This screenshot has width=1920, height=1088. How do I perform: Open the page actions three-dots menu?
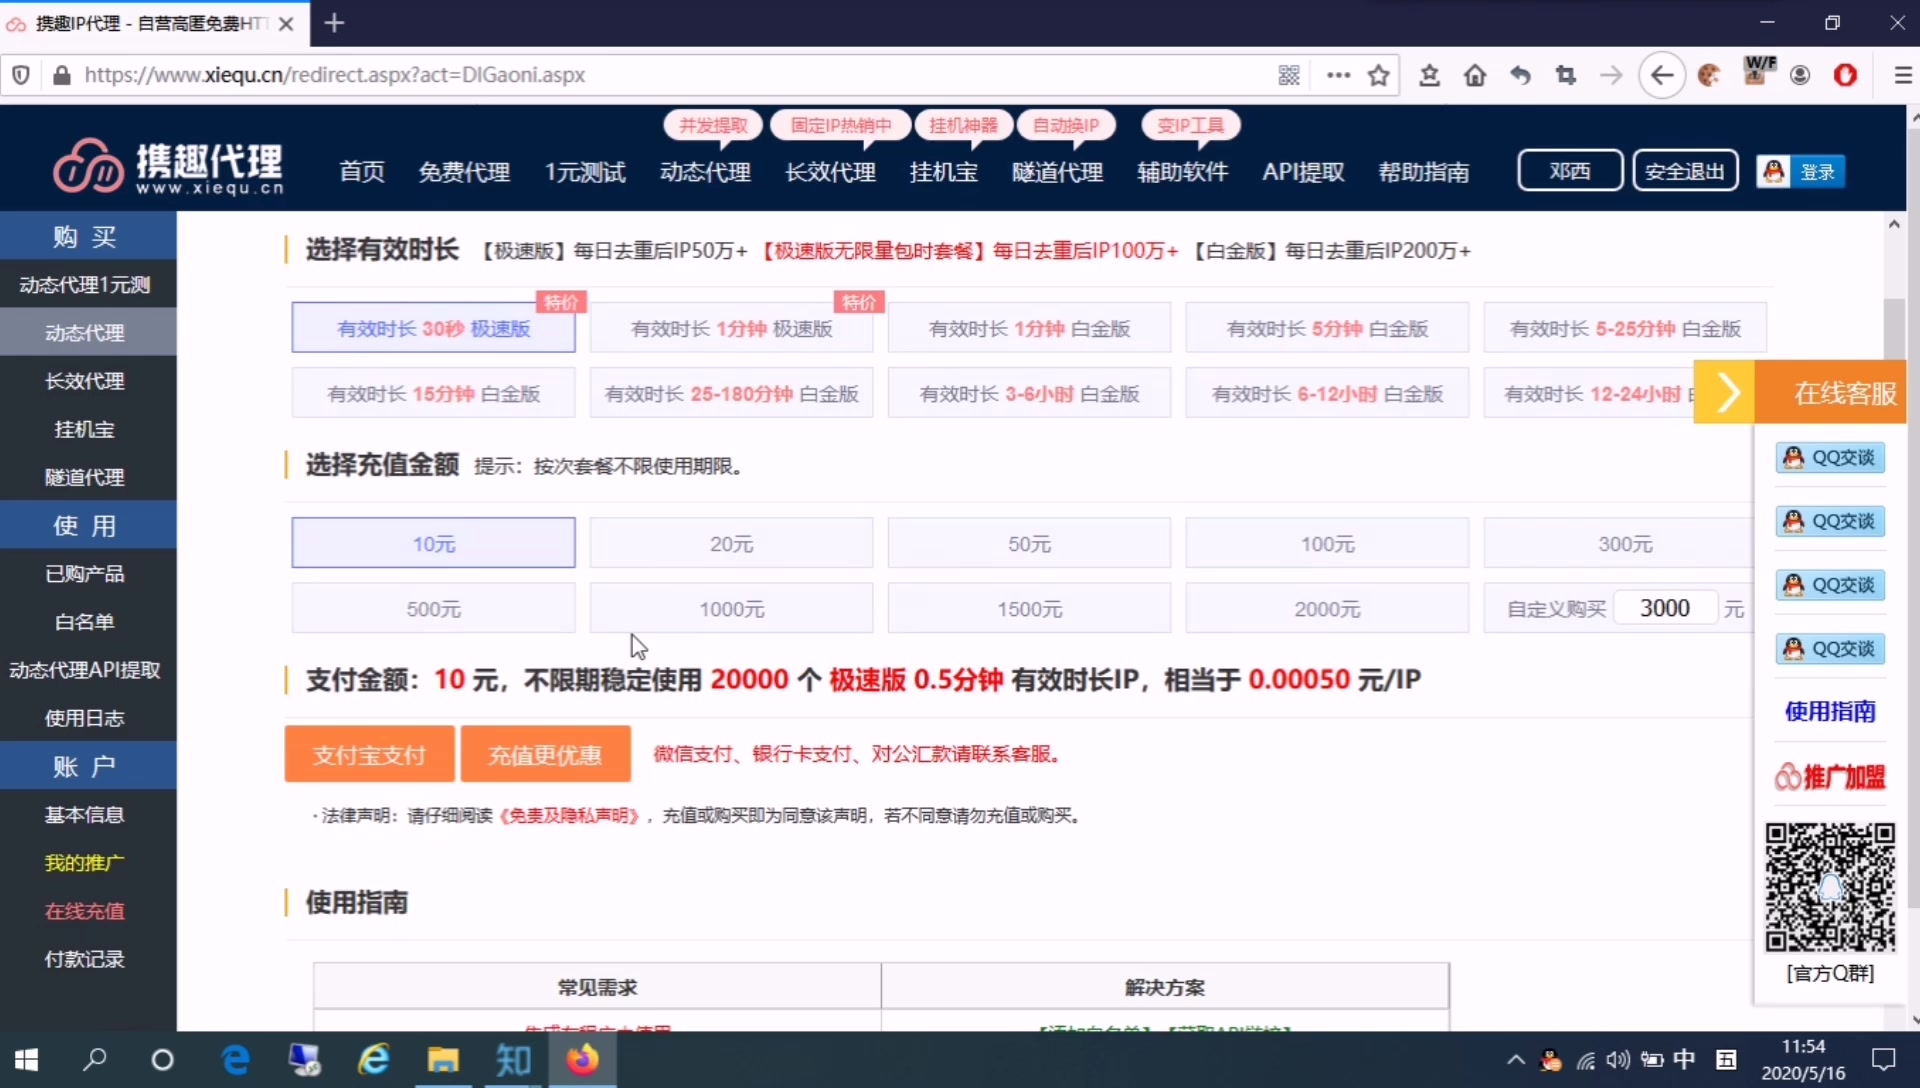coord(1338,75)
